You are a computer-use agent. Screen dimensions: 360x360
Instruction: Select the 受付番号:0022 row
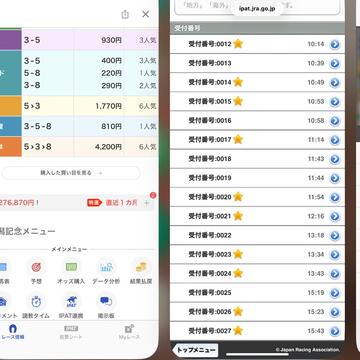coord(257,235)
